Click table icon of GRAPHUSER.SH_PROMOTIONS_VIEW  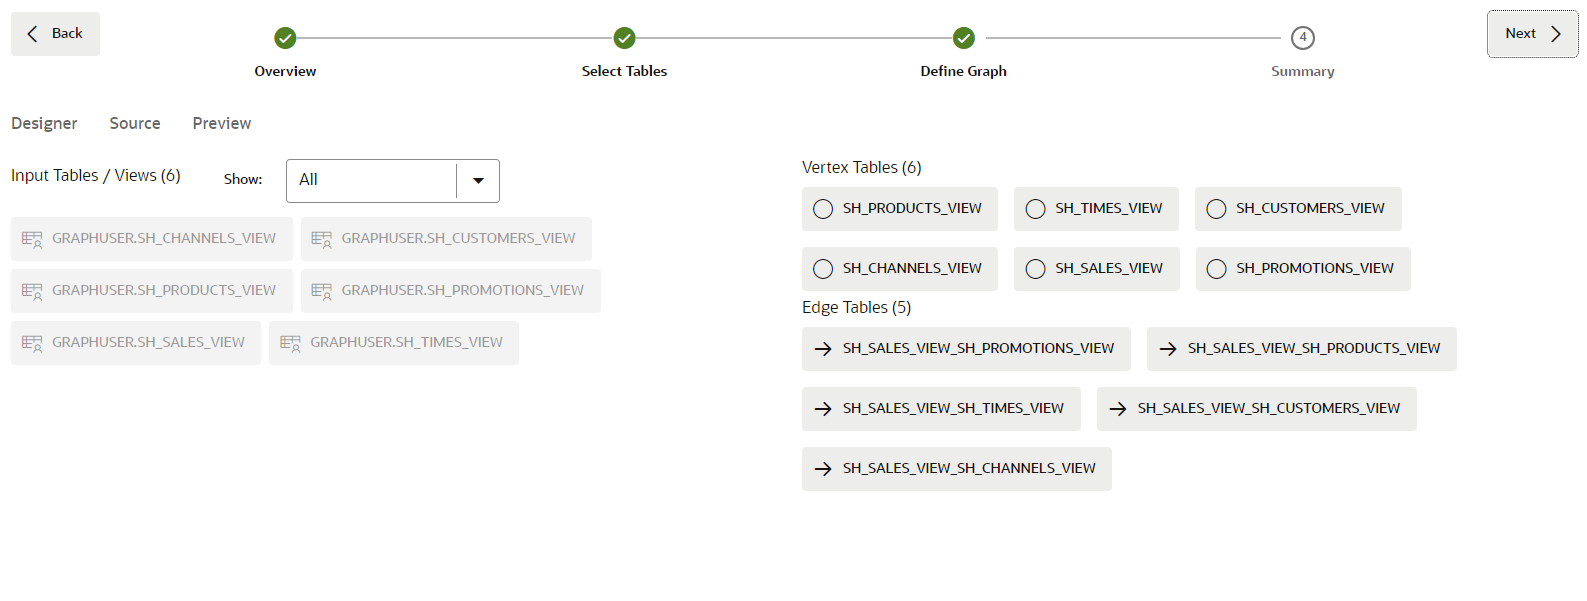click(321, 291)
